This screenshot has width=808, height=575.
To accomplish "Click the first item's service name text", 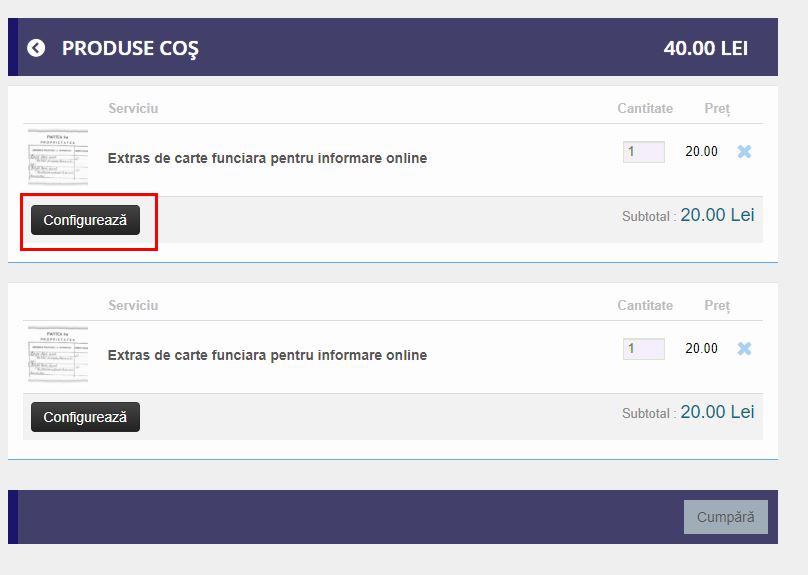I will pos(267,158).
